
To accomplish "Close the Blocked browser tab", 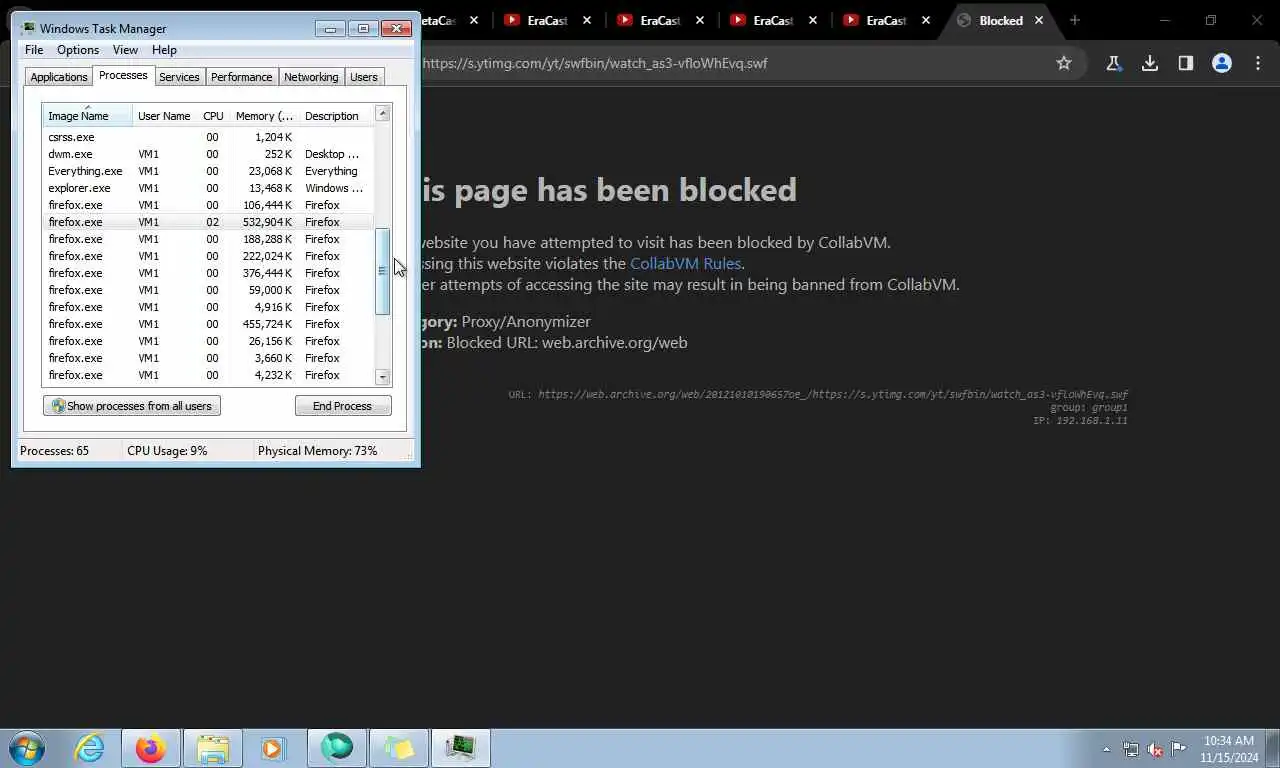I will 1039,20.
